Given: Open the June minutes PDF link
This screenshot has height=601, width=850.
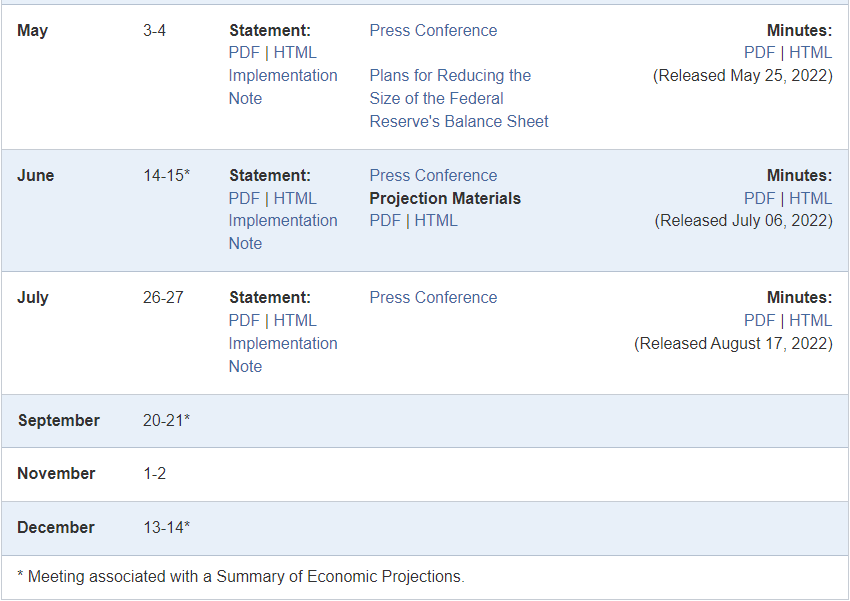Looking at the screenshot, I should [759, 198].
